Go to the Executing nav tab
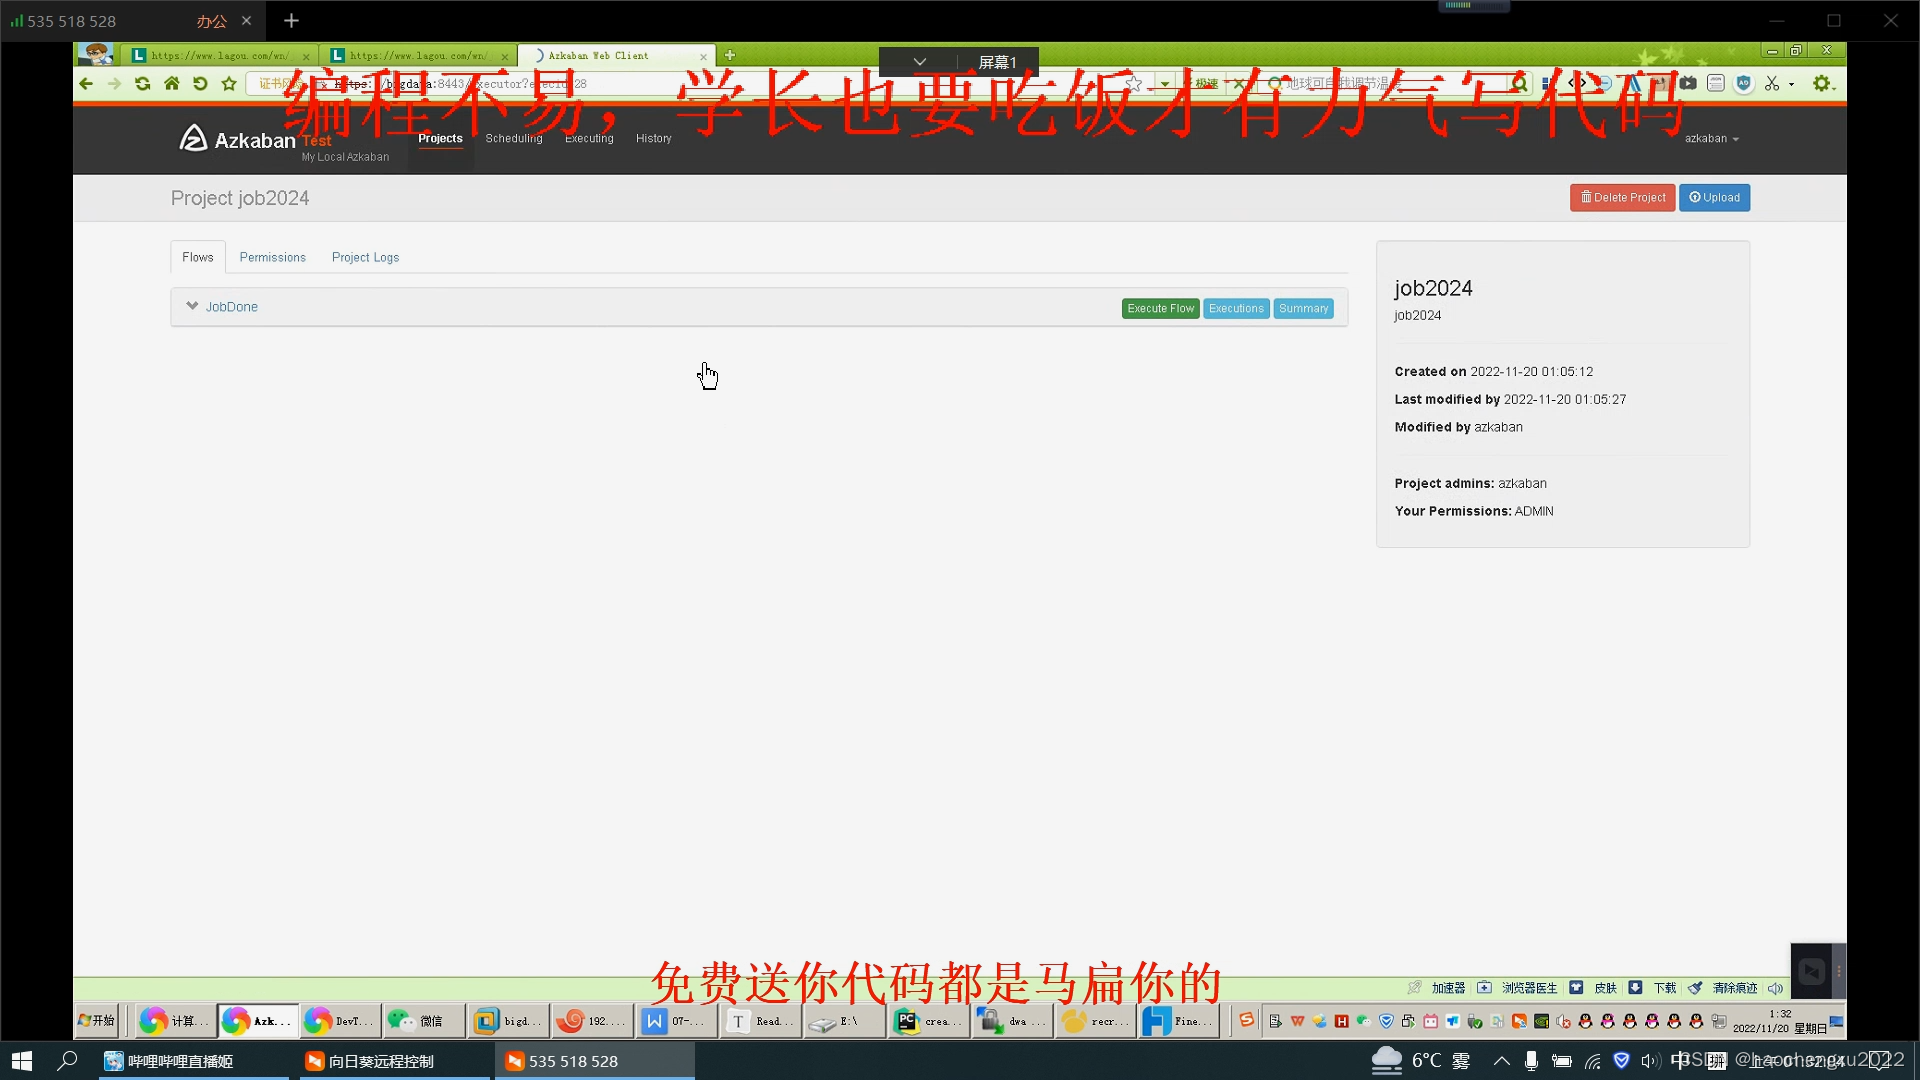 (589, 138)
